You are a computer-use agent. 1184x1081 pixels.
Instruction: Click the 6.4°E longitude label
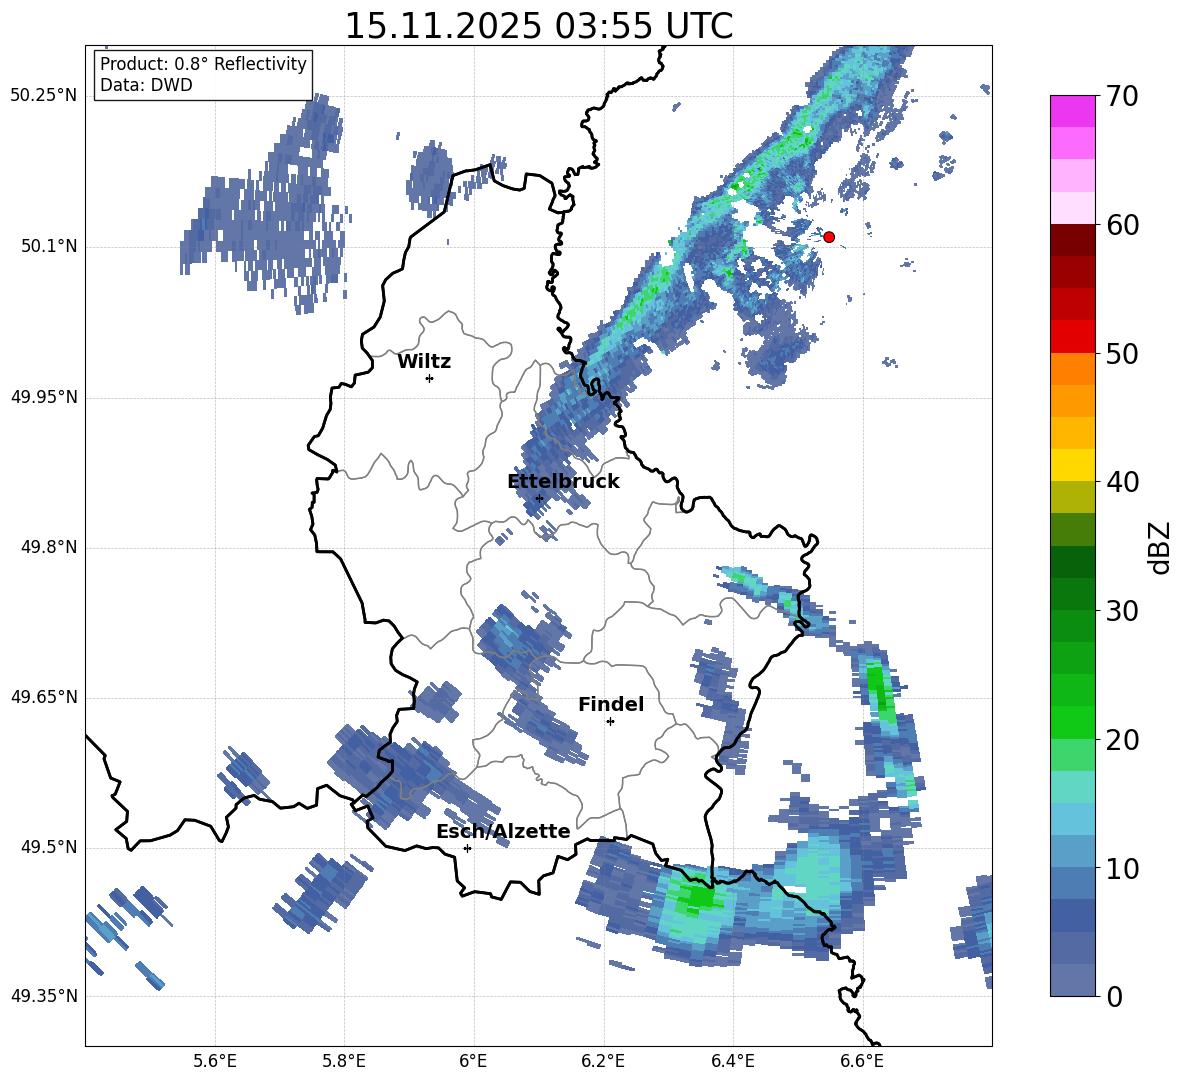click(733, 1061)
